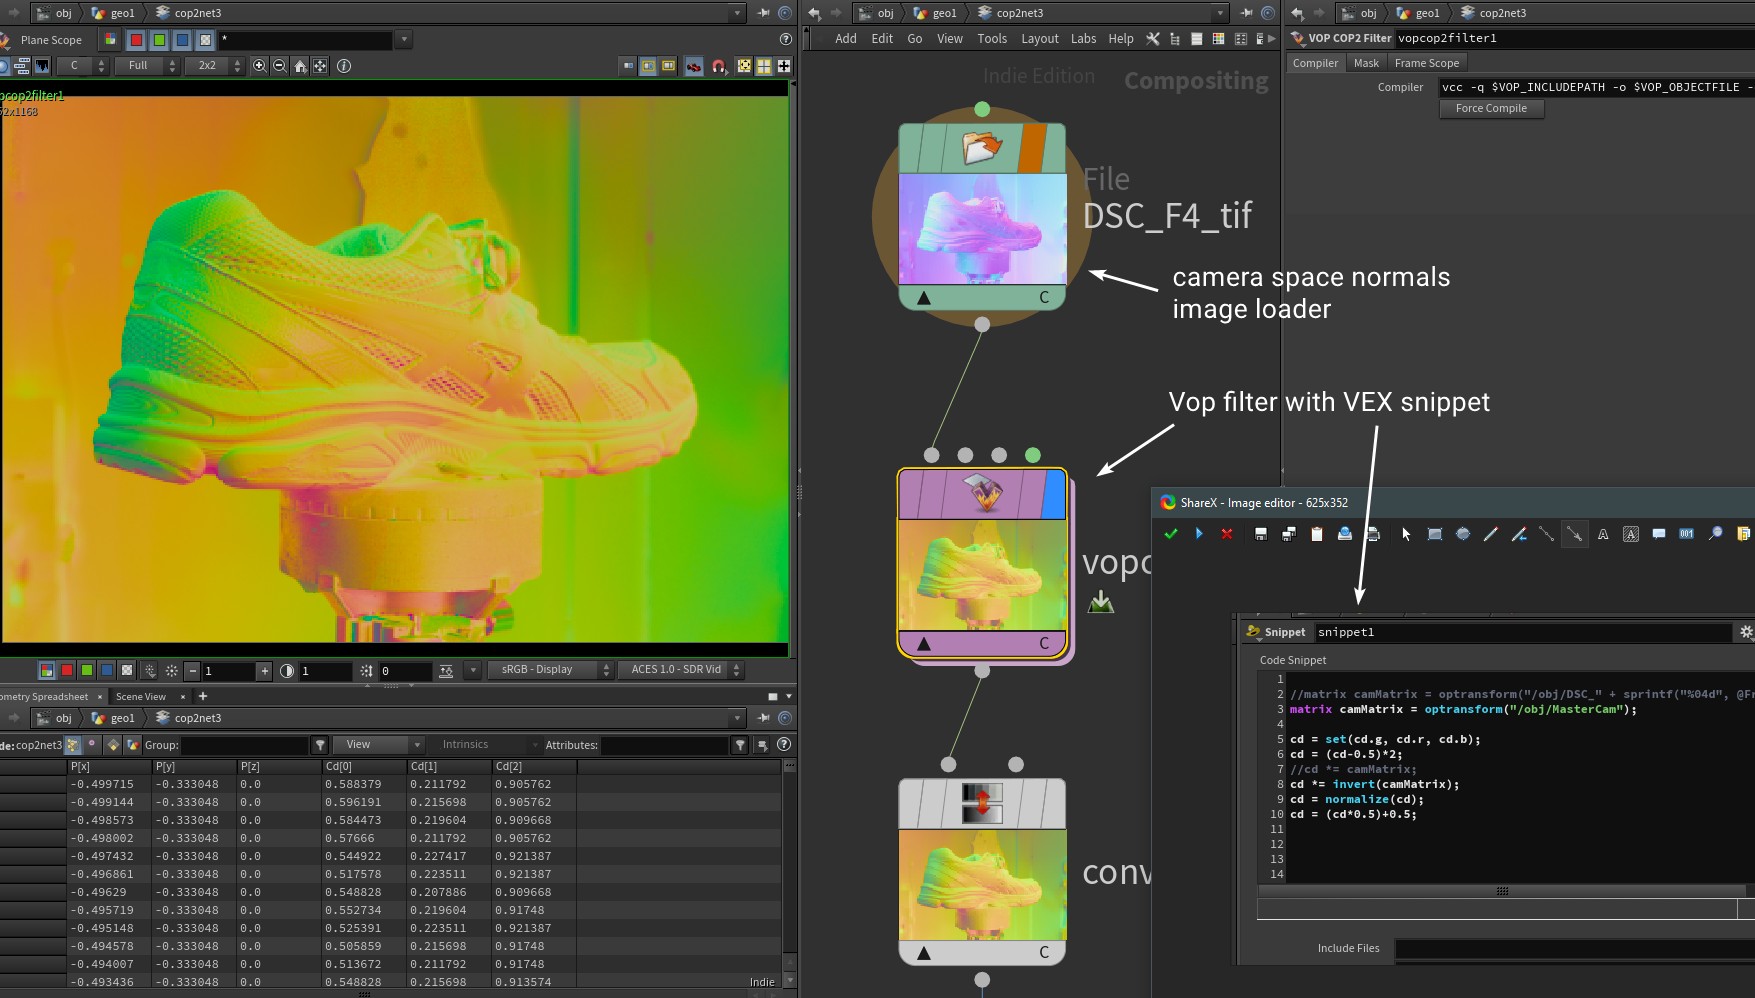Screen dimensions: 1755x998
Task: Click the vopcop2filter node thumbnail
Action: pyautogui.click(x=982, y=575)
